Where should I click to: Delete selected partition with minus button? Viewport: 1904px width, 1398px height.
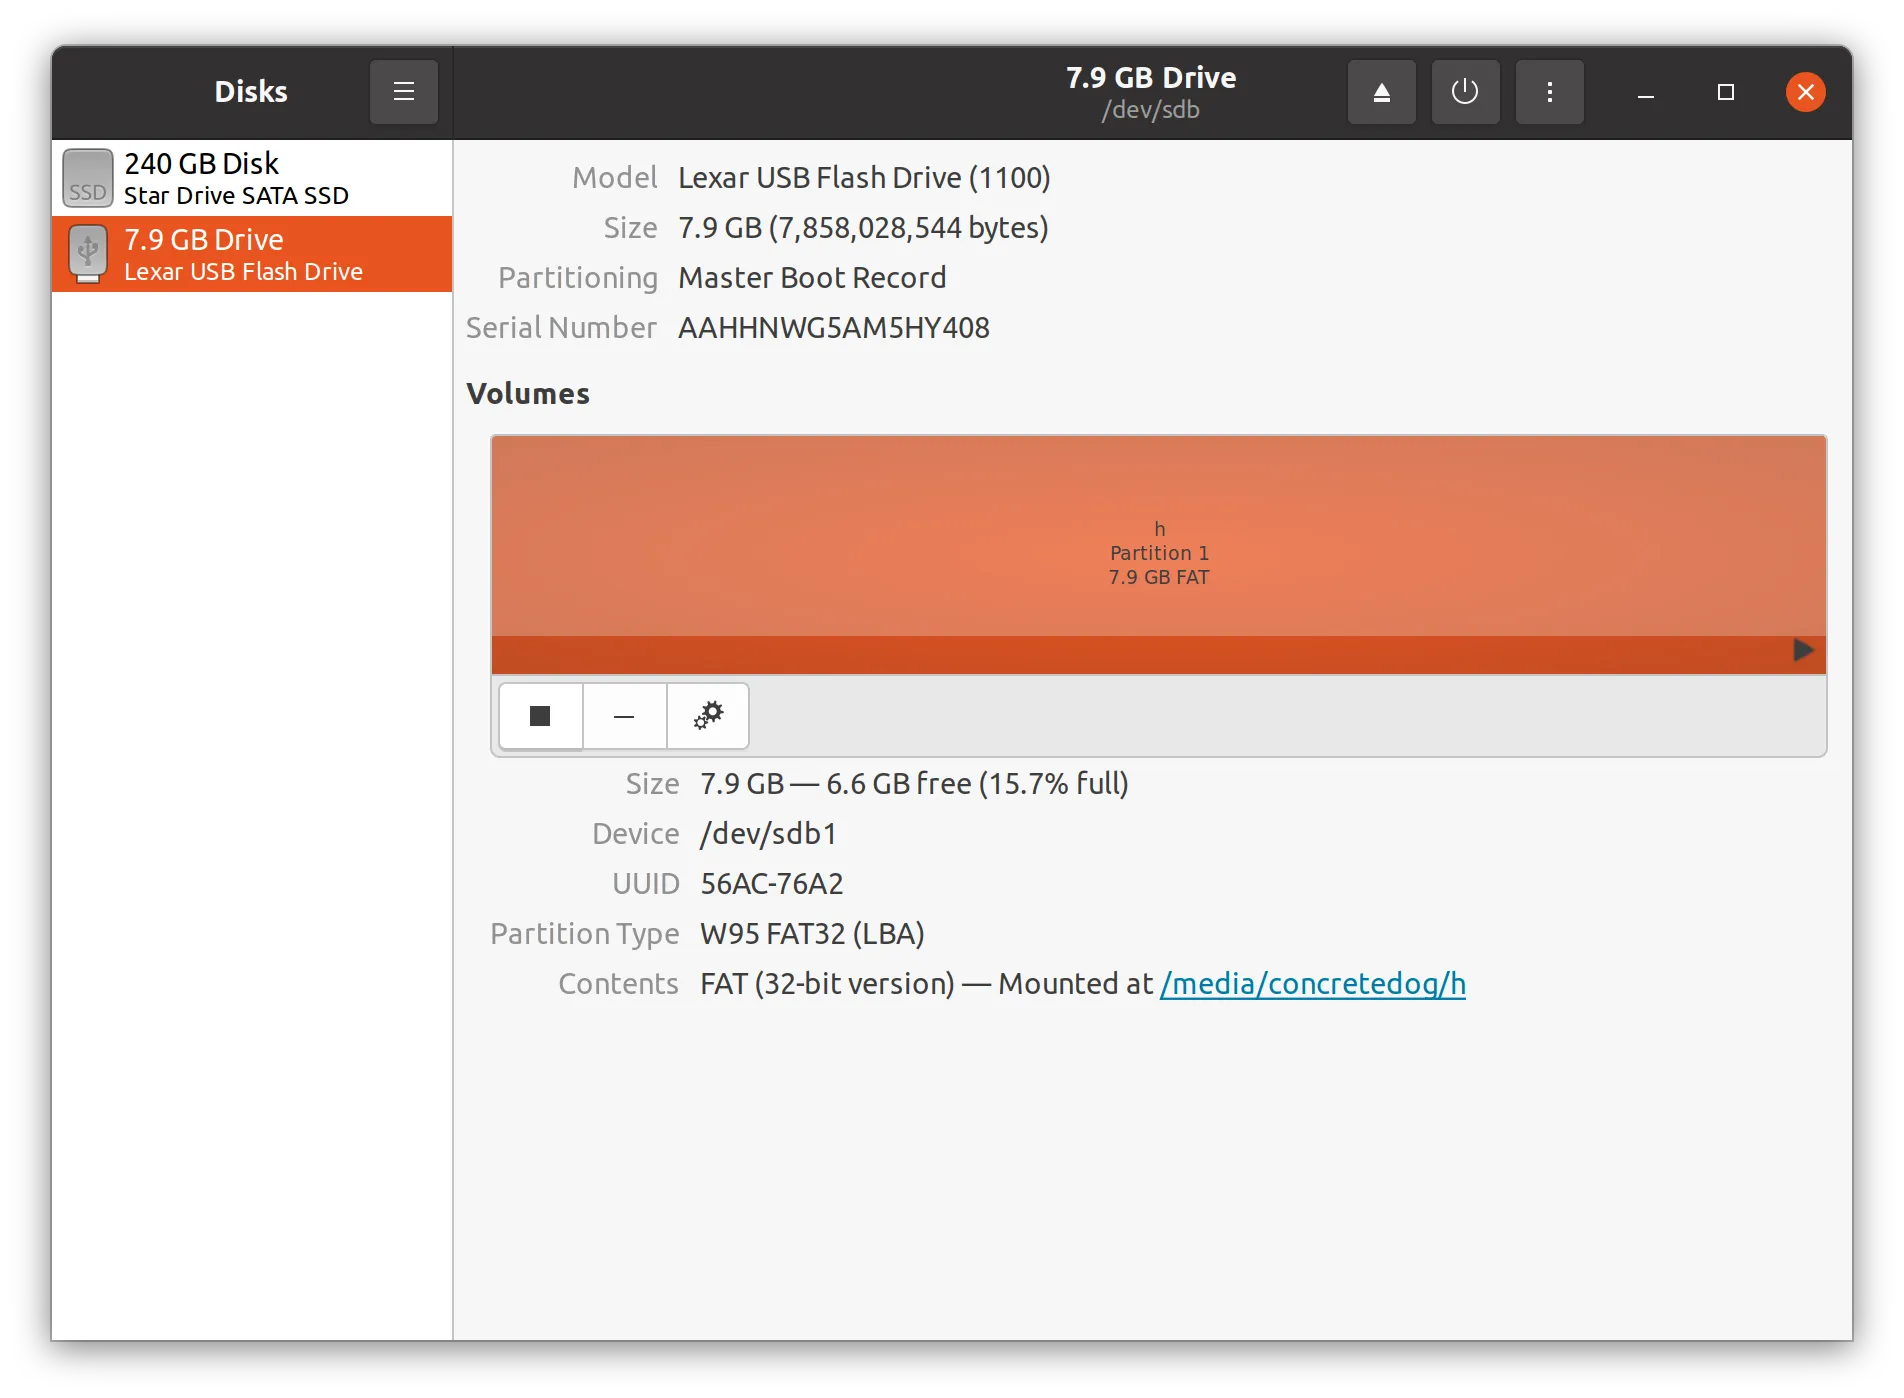coord(624,716)
